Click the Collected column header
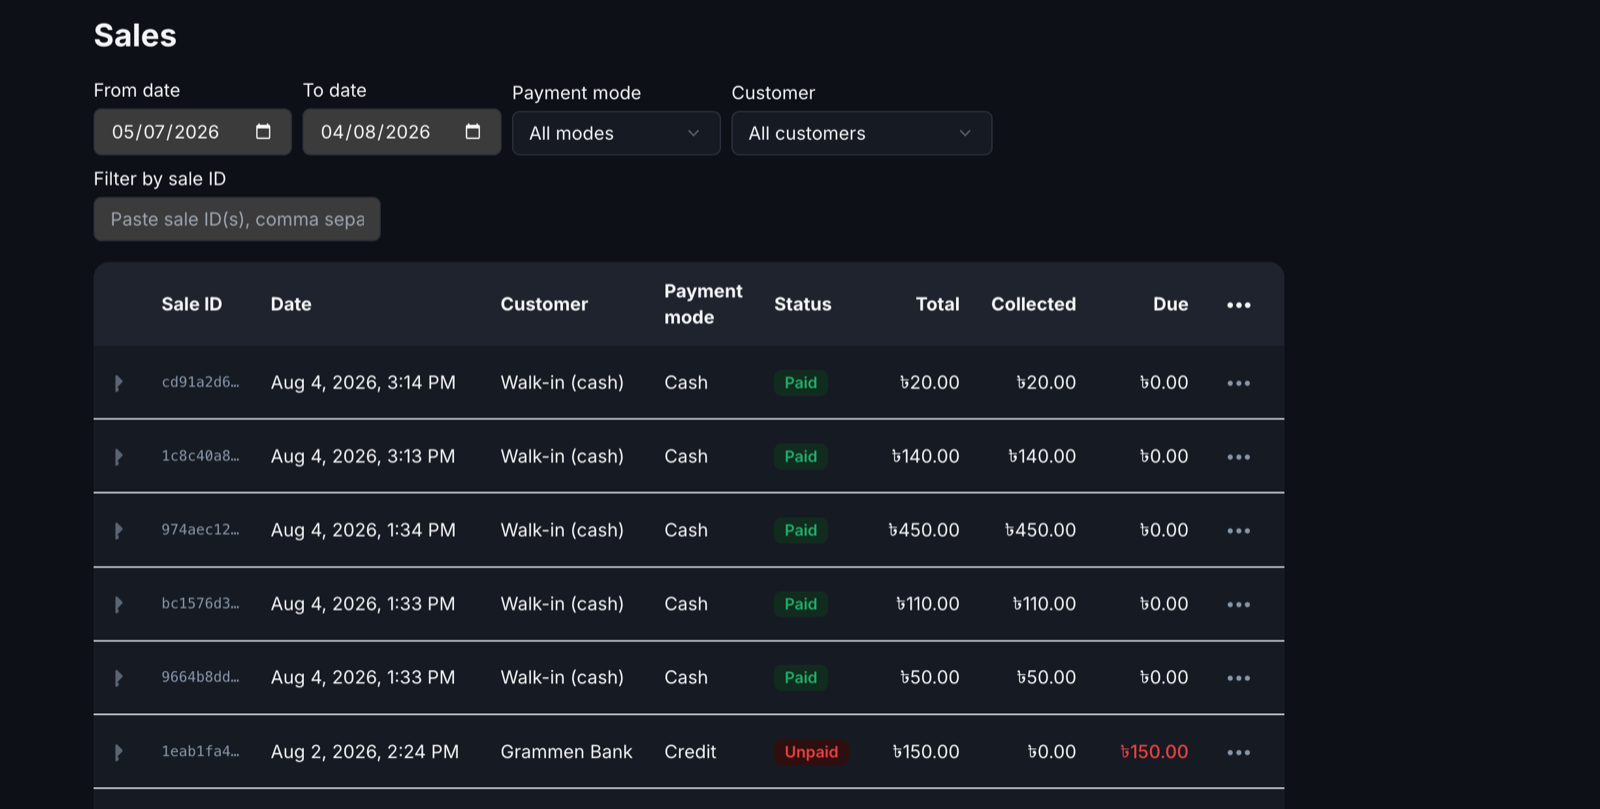This screenshot has height=809, width=1600. click(1033, 304)
